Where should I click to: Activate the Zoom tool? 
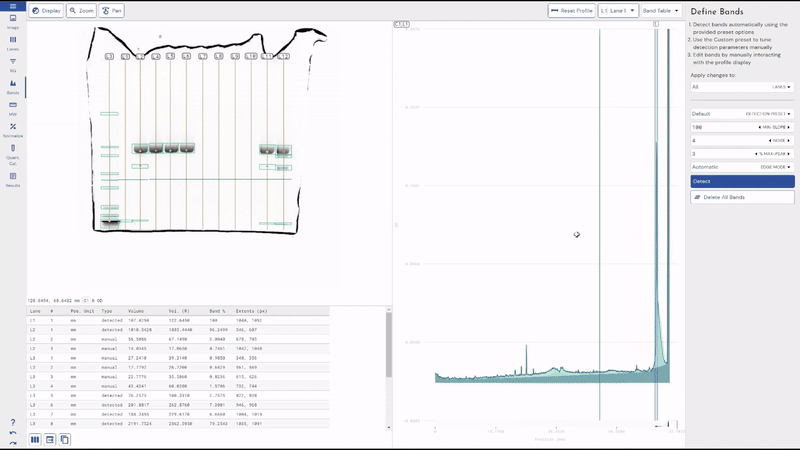click(81, 11)
